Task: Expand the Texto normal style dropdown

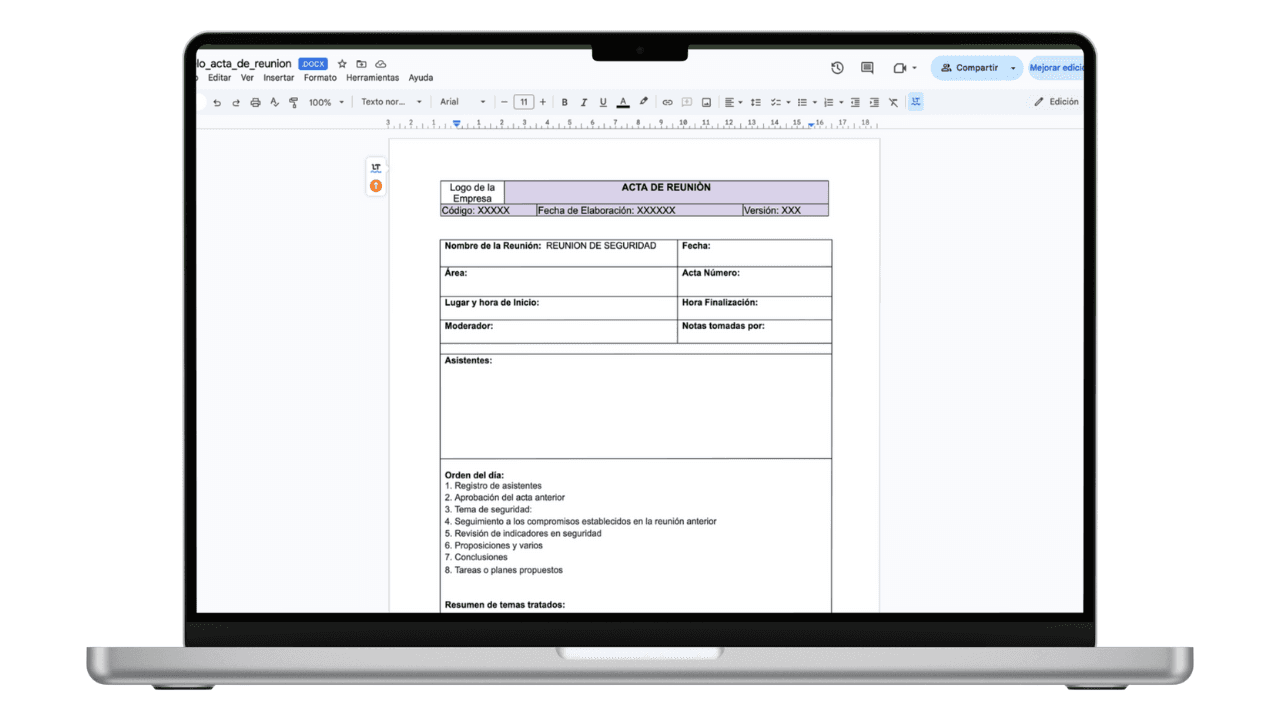Action: (391, 102)
